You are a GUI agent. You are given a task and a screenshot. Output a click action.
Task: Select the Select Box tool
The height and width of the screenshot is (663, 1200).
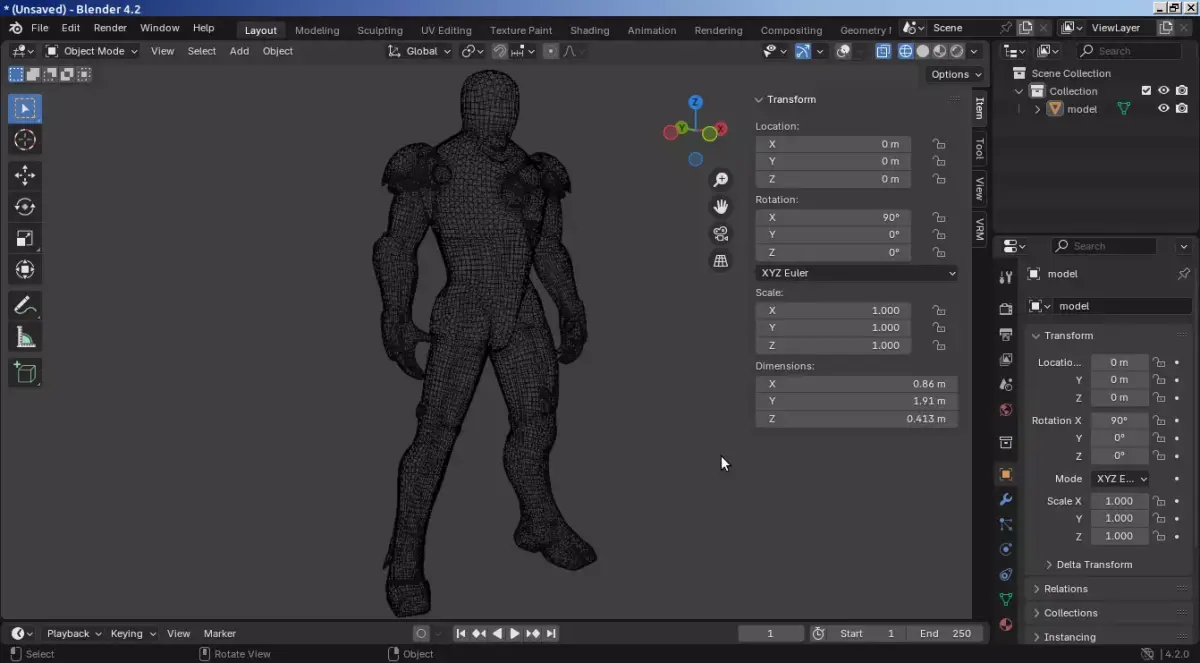[x=25, y=108]
